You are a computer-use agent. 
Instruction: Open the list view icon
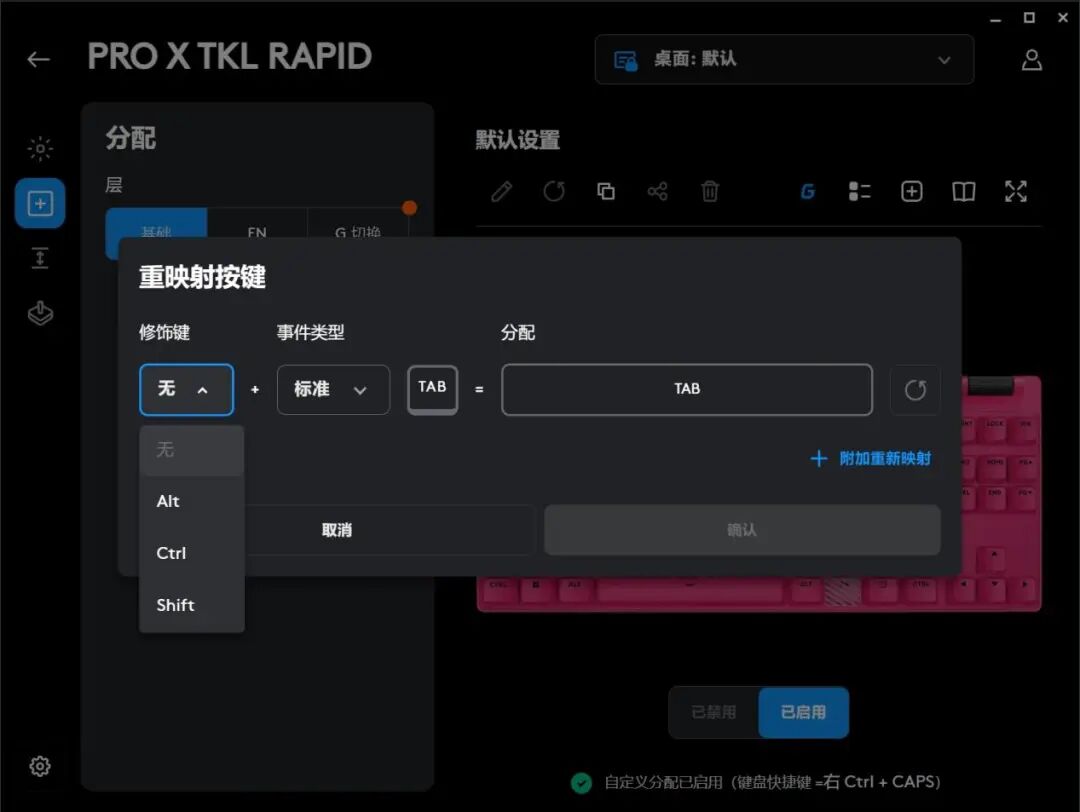click(860, 191)
